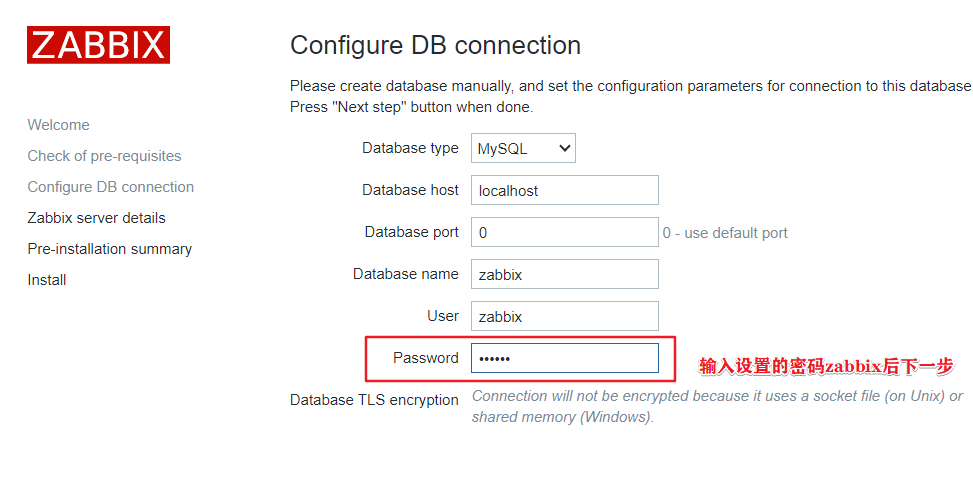Click into the Database port field
The image size is (973, 484).
pos(564,232)
